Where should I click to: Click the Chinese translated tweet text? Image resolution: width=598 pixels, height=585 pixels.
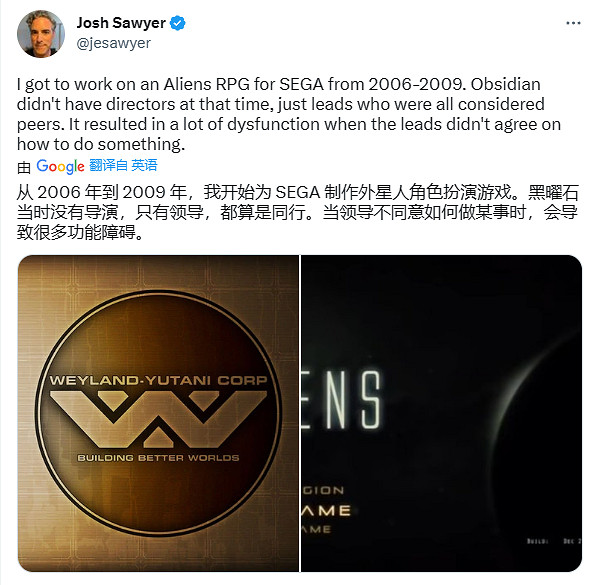pyautogui.click(x=298, y=212)
